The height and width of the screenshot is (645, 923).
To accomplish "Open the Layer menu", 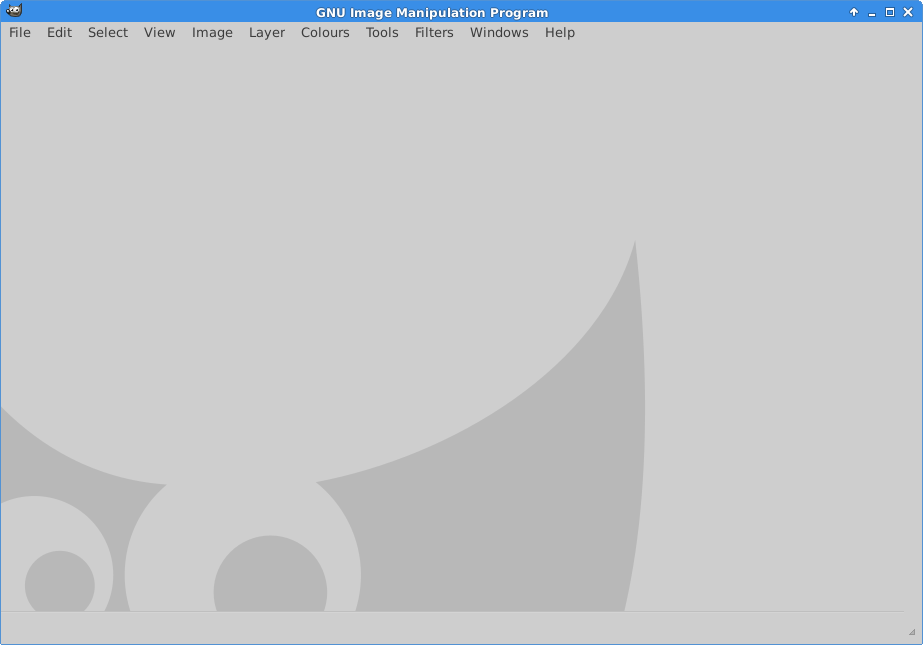I will 267,32.
